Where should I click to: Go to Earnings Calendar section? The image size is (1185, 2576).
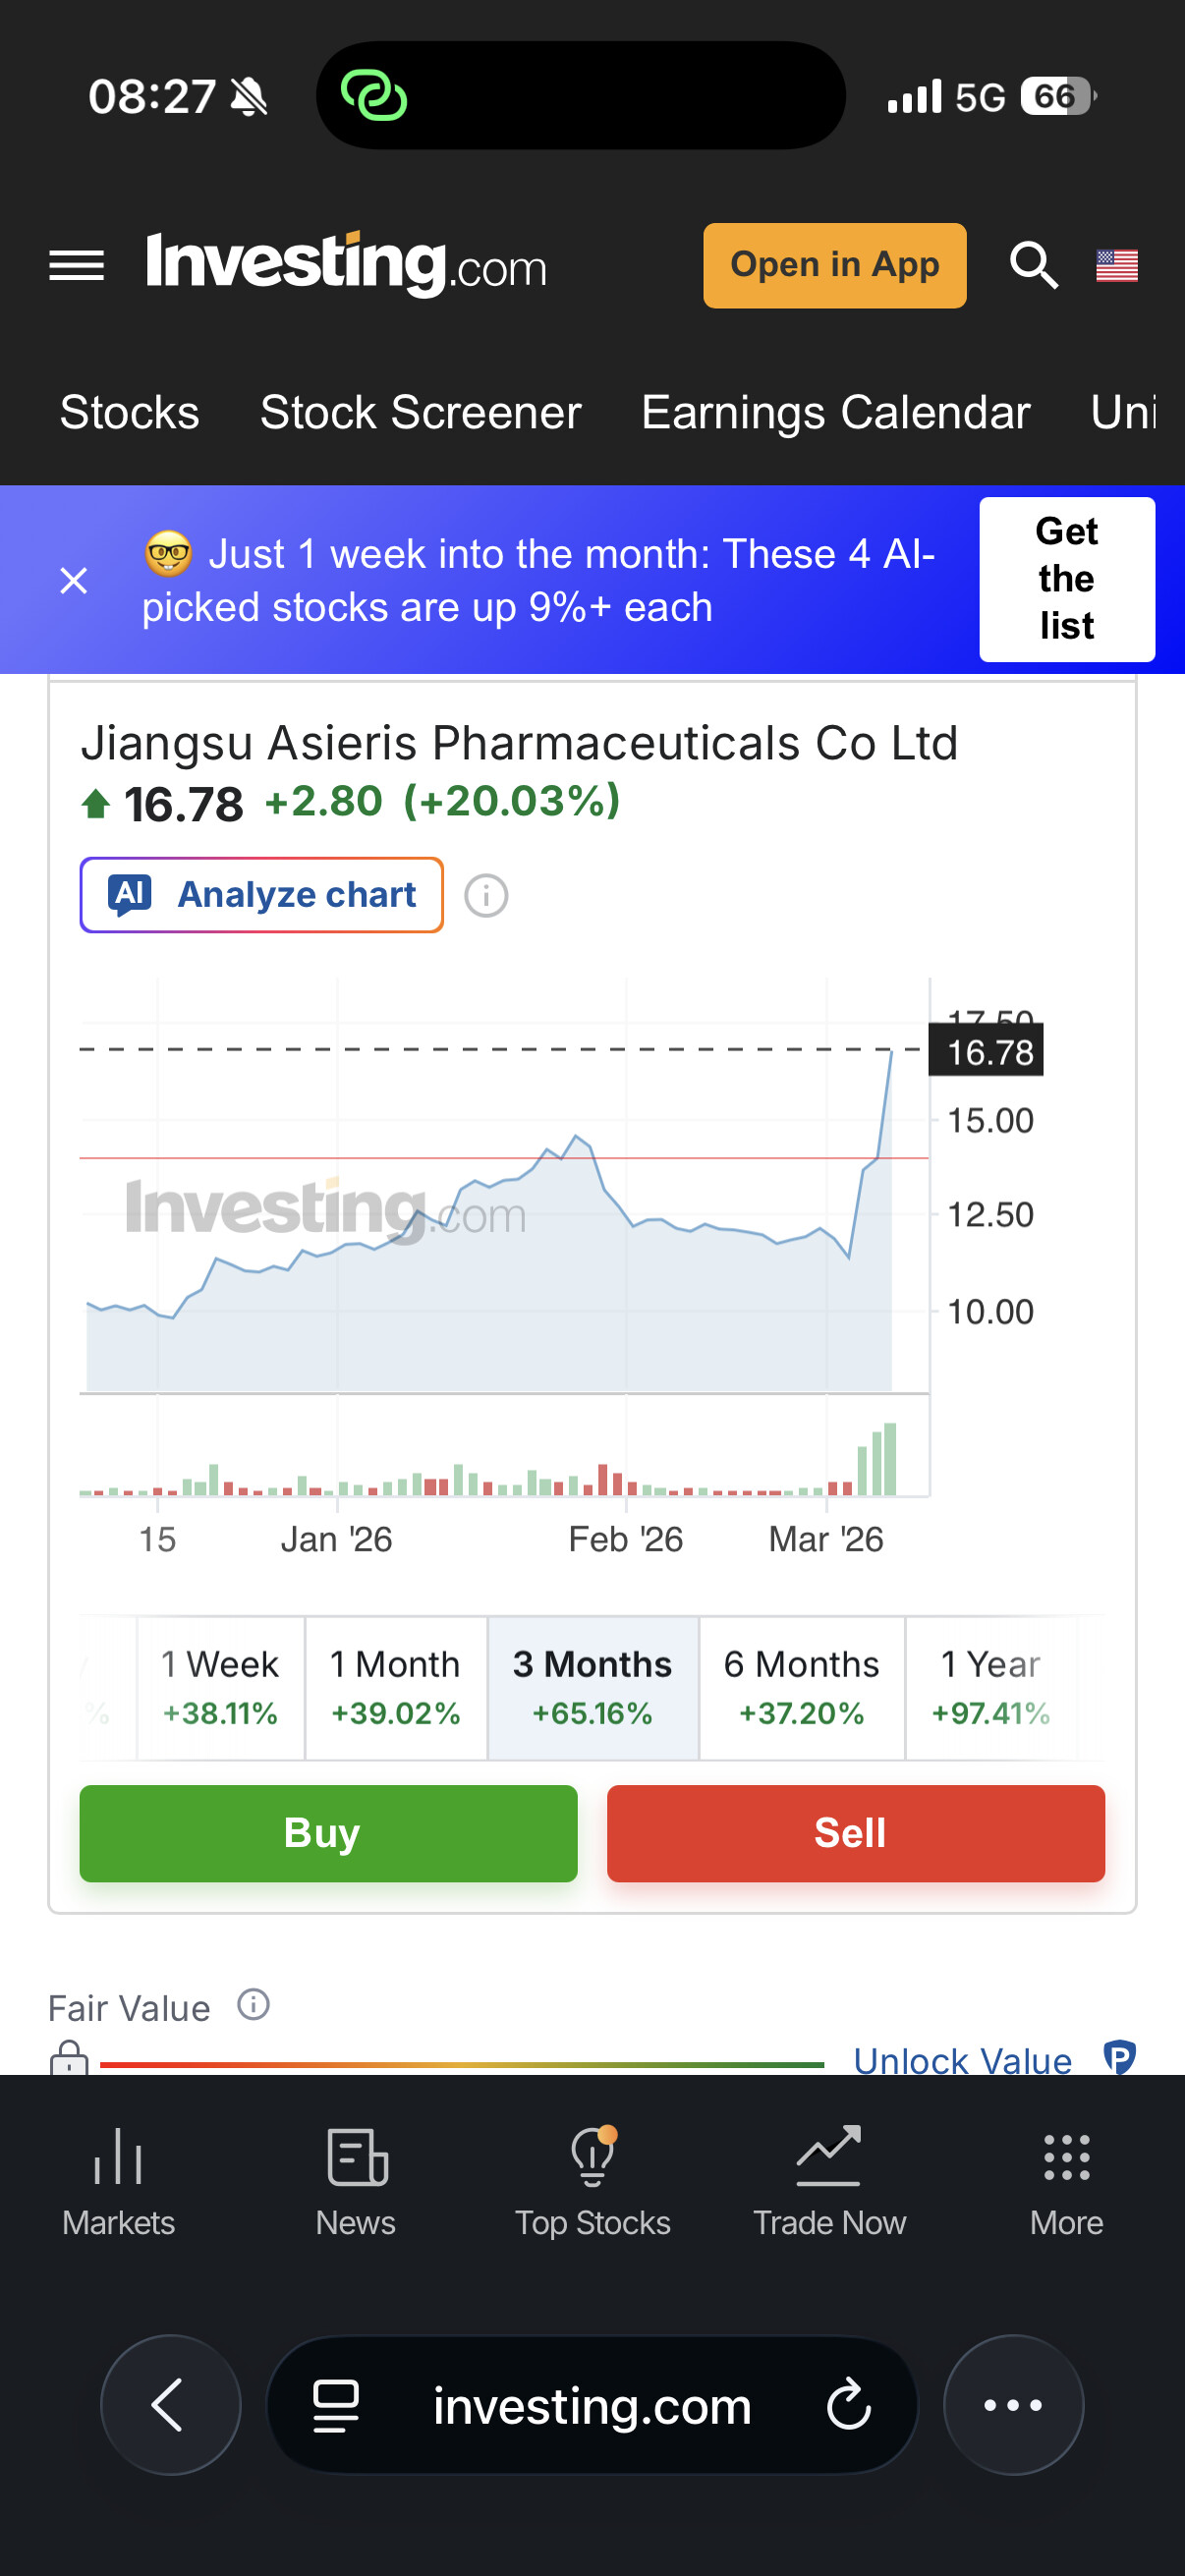[x=835, y=413]
